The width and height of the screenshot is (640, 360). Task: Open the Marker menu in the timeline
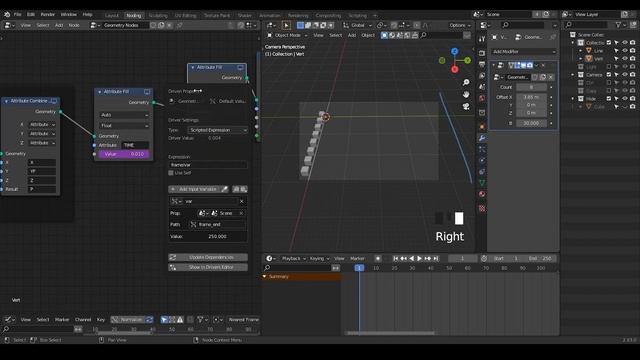pyautogui.click(x=357, y=258)
